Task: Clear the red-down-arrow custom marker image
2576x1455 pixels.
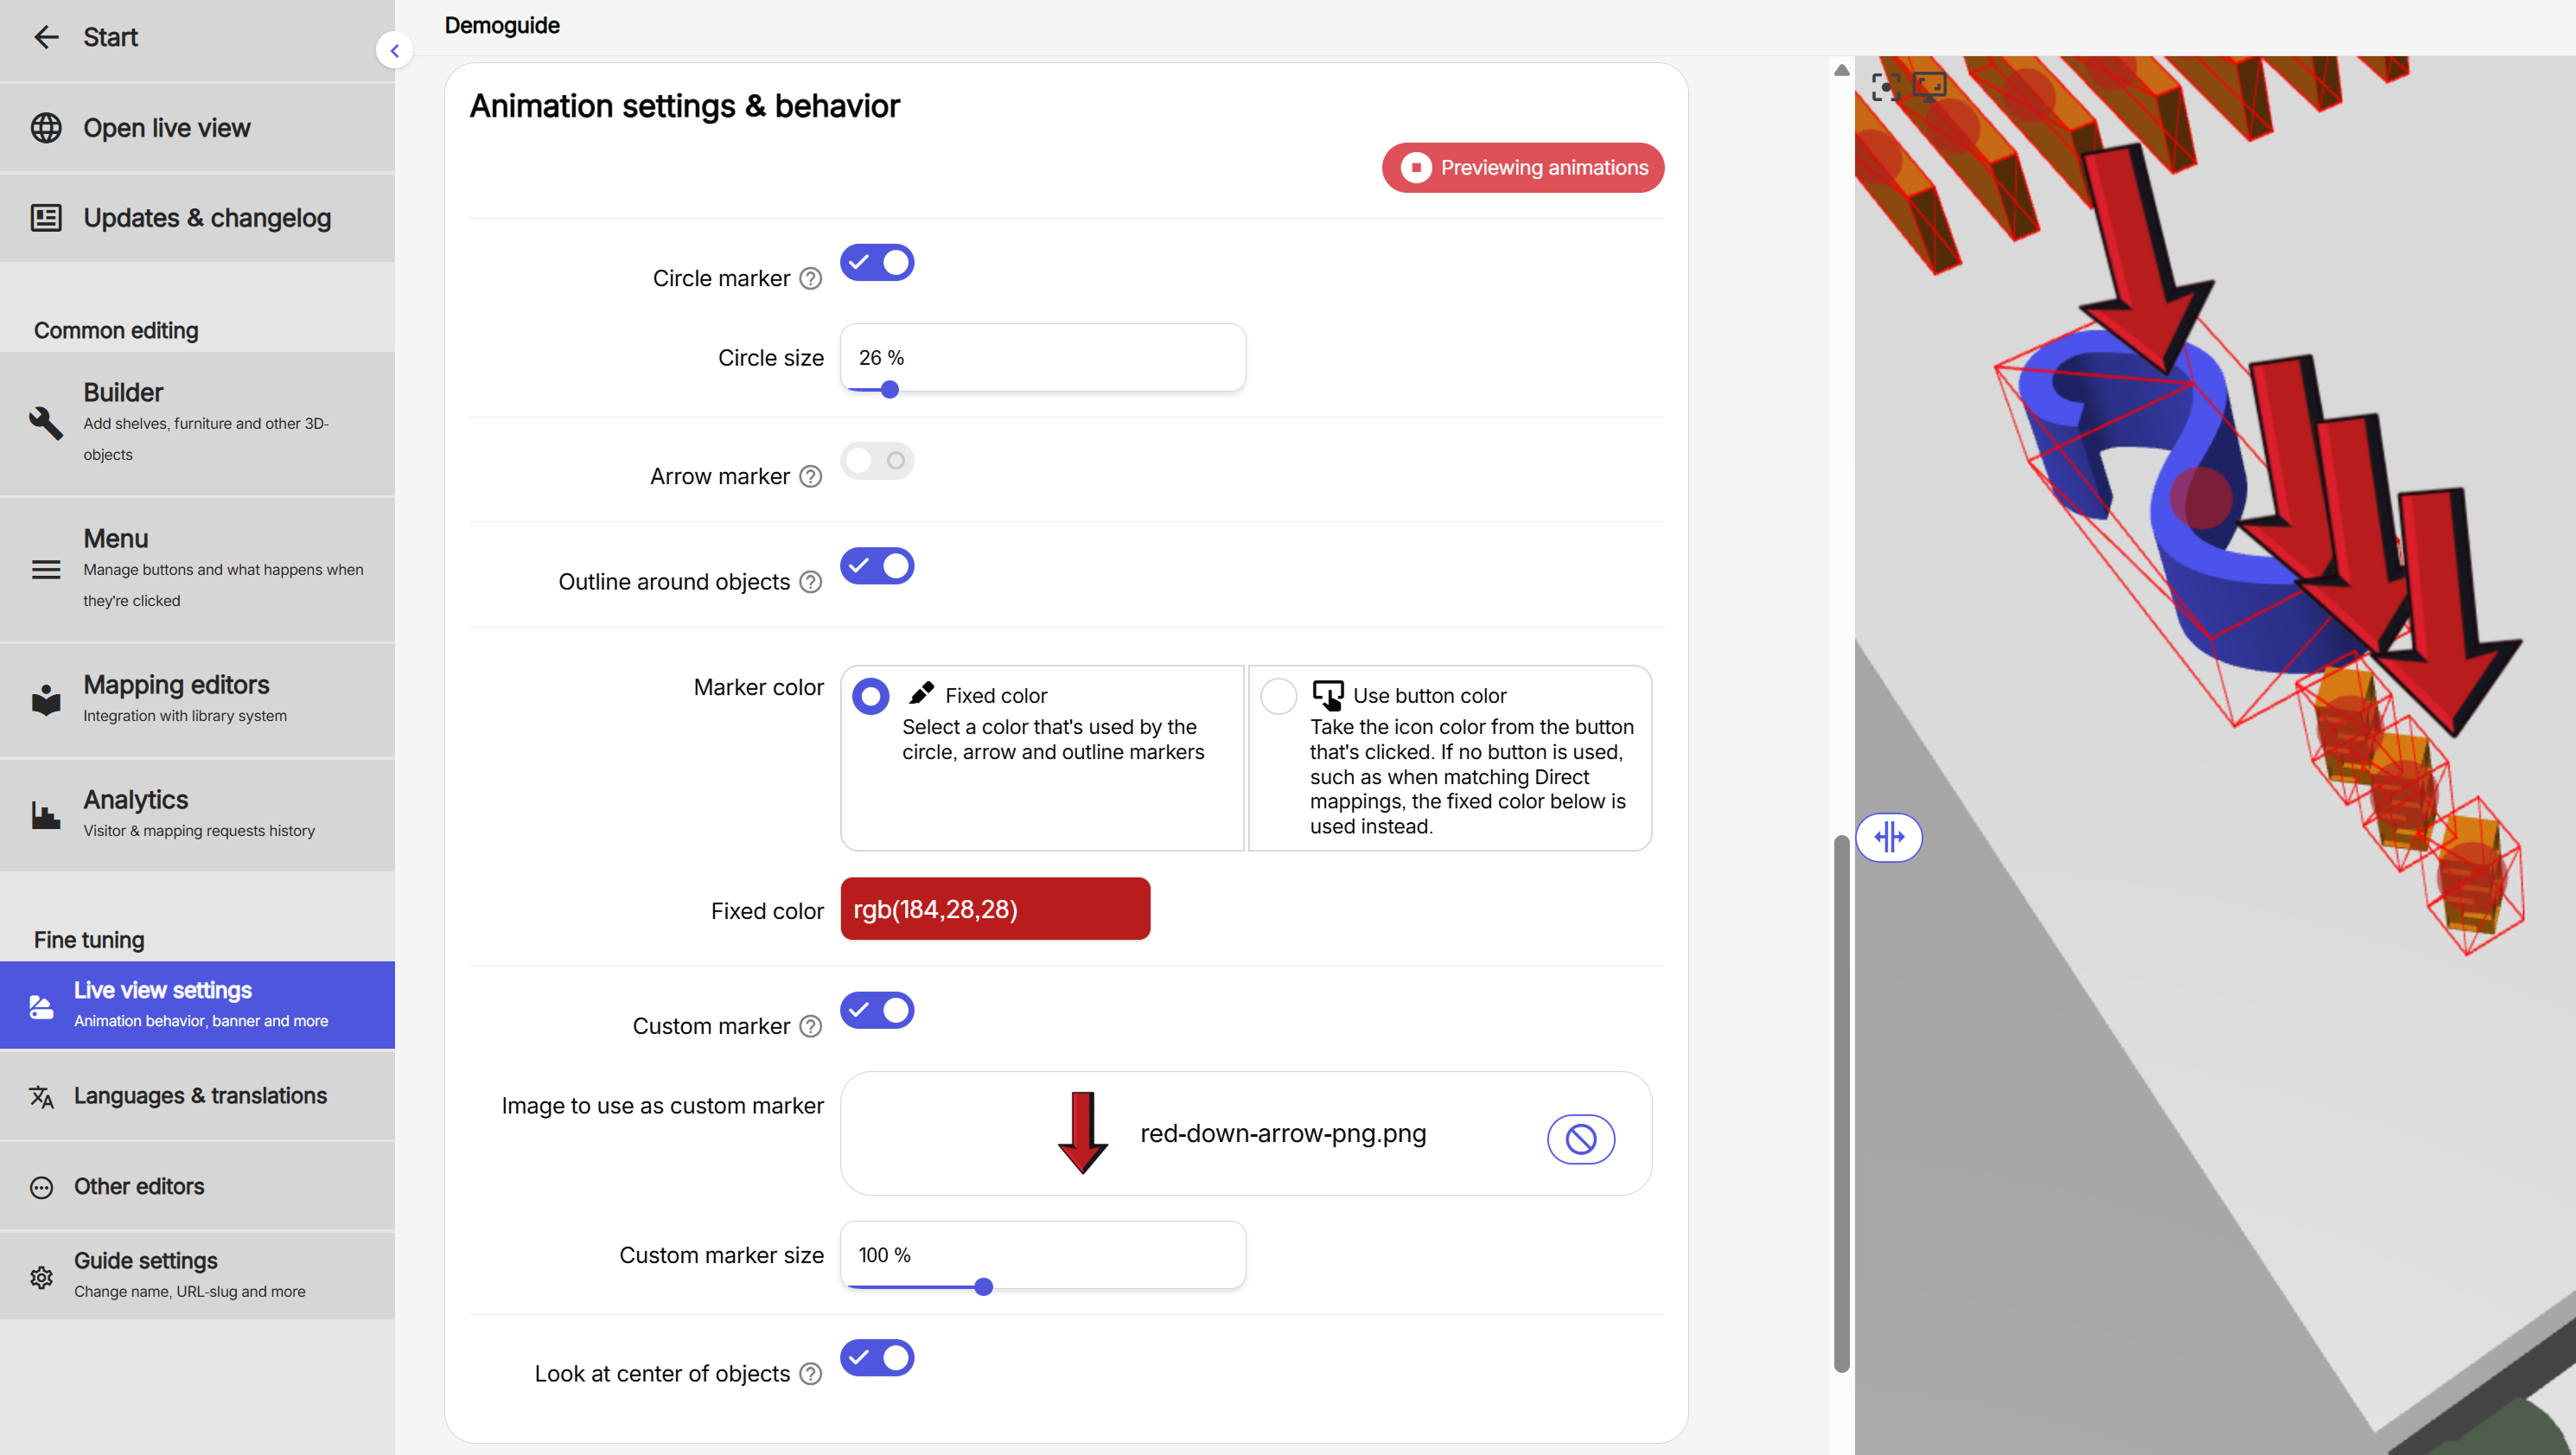Action: [1580, 1138]
